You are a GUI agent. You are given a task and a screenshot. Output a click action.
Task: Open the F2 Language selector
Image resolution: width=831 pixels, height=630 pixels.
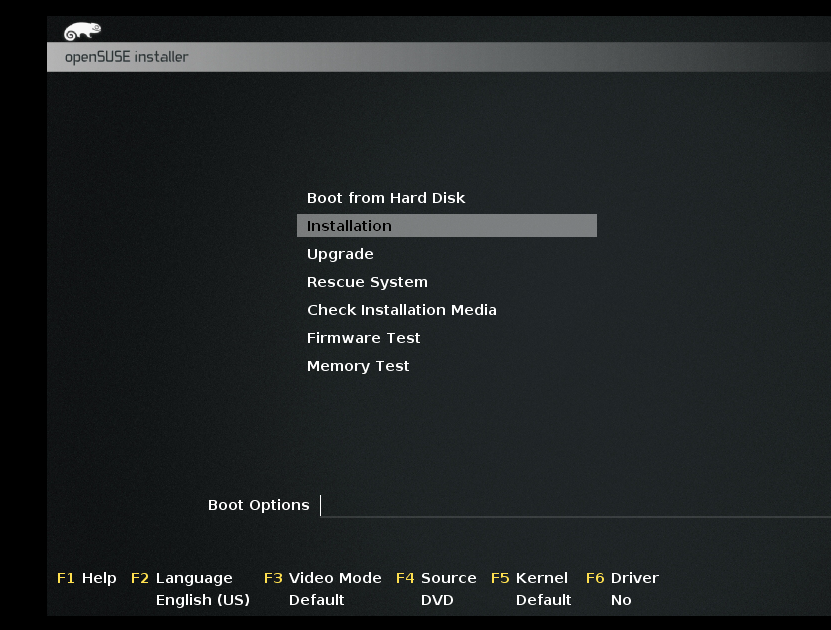pos(182,578)
